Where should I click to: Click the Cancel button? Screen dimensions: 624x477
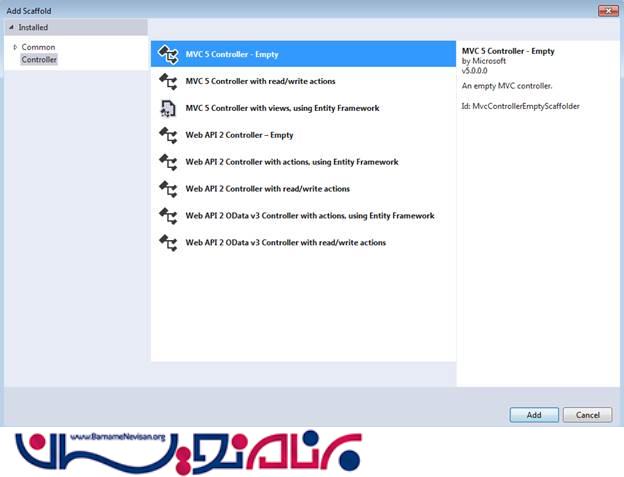pyautogui.click(x=587, y=415)
